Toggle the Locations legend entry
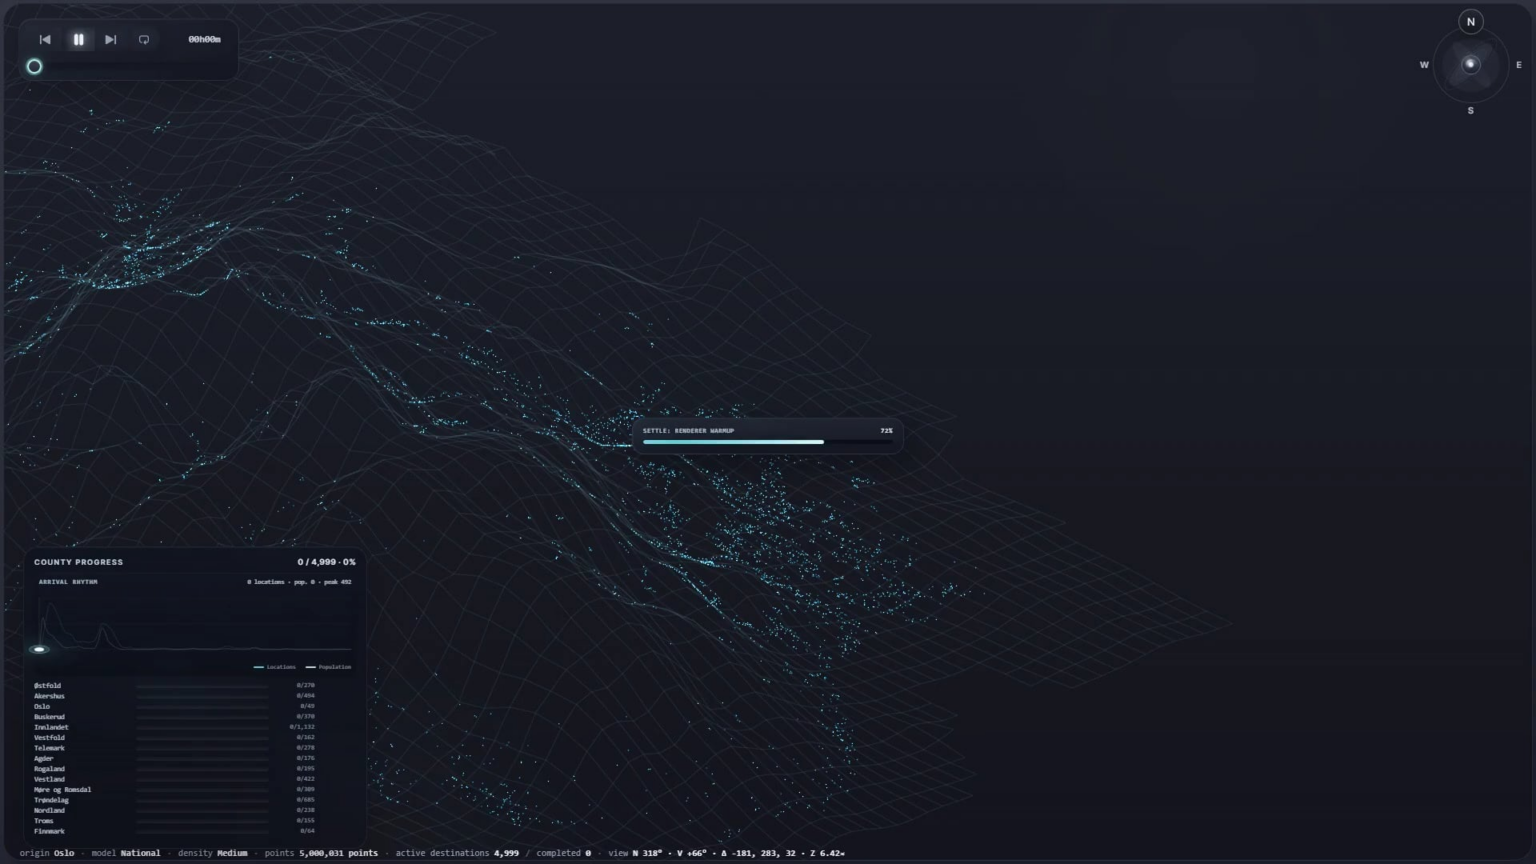 tap(275, 667)
